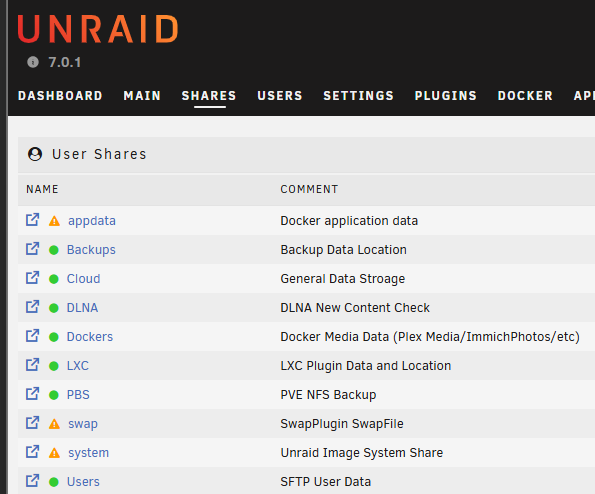The height and width of the screenshot is (494, 595).
Task: Open the Users tab in navigation
Action: 280,96
